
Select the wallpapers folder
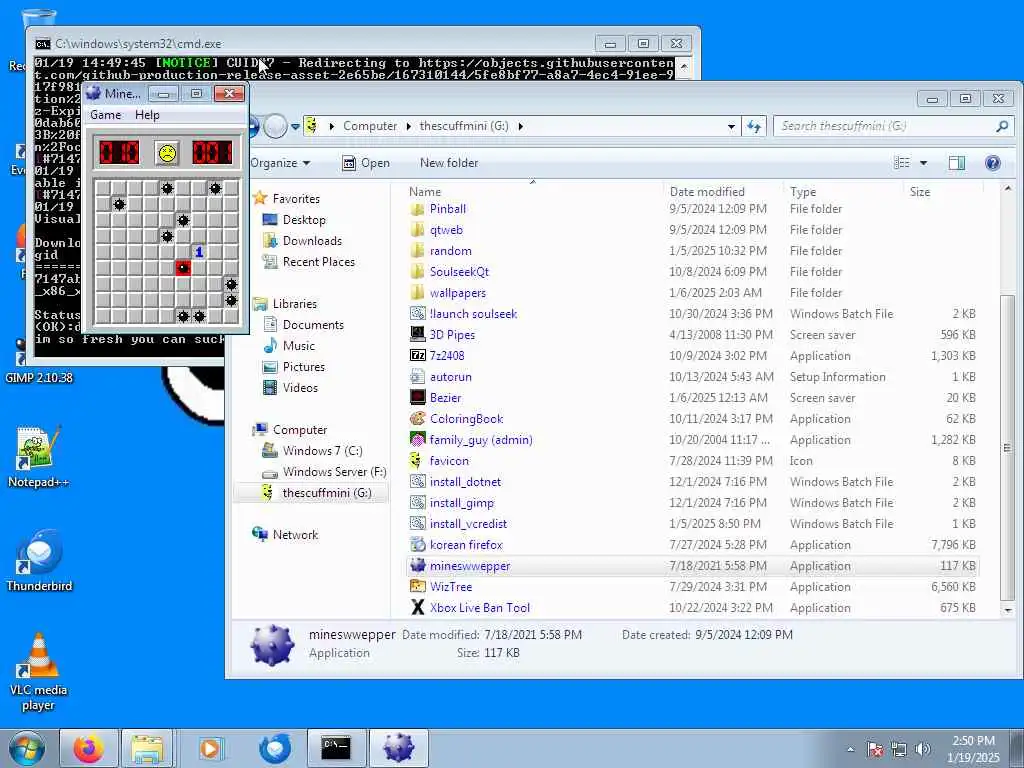(x=458, y=293)
